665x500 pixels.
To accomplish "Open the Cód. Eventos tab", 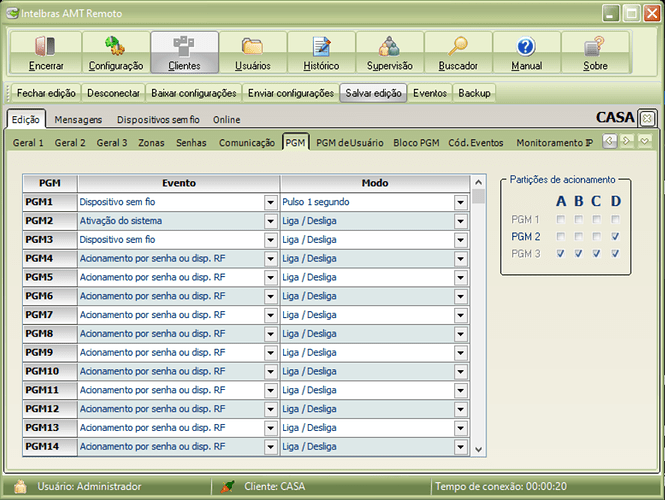I will coord(476,143).
